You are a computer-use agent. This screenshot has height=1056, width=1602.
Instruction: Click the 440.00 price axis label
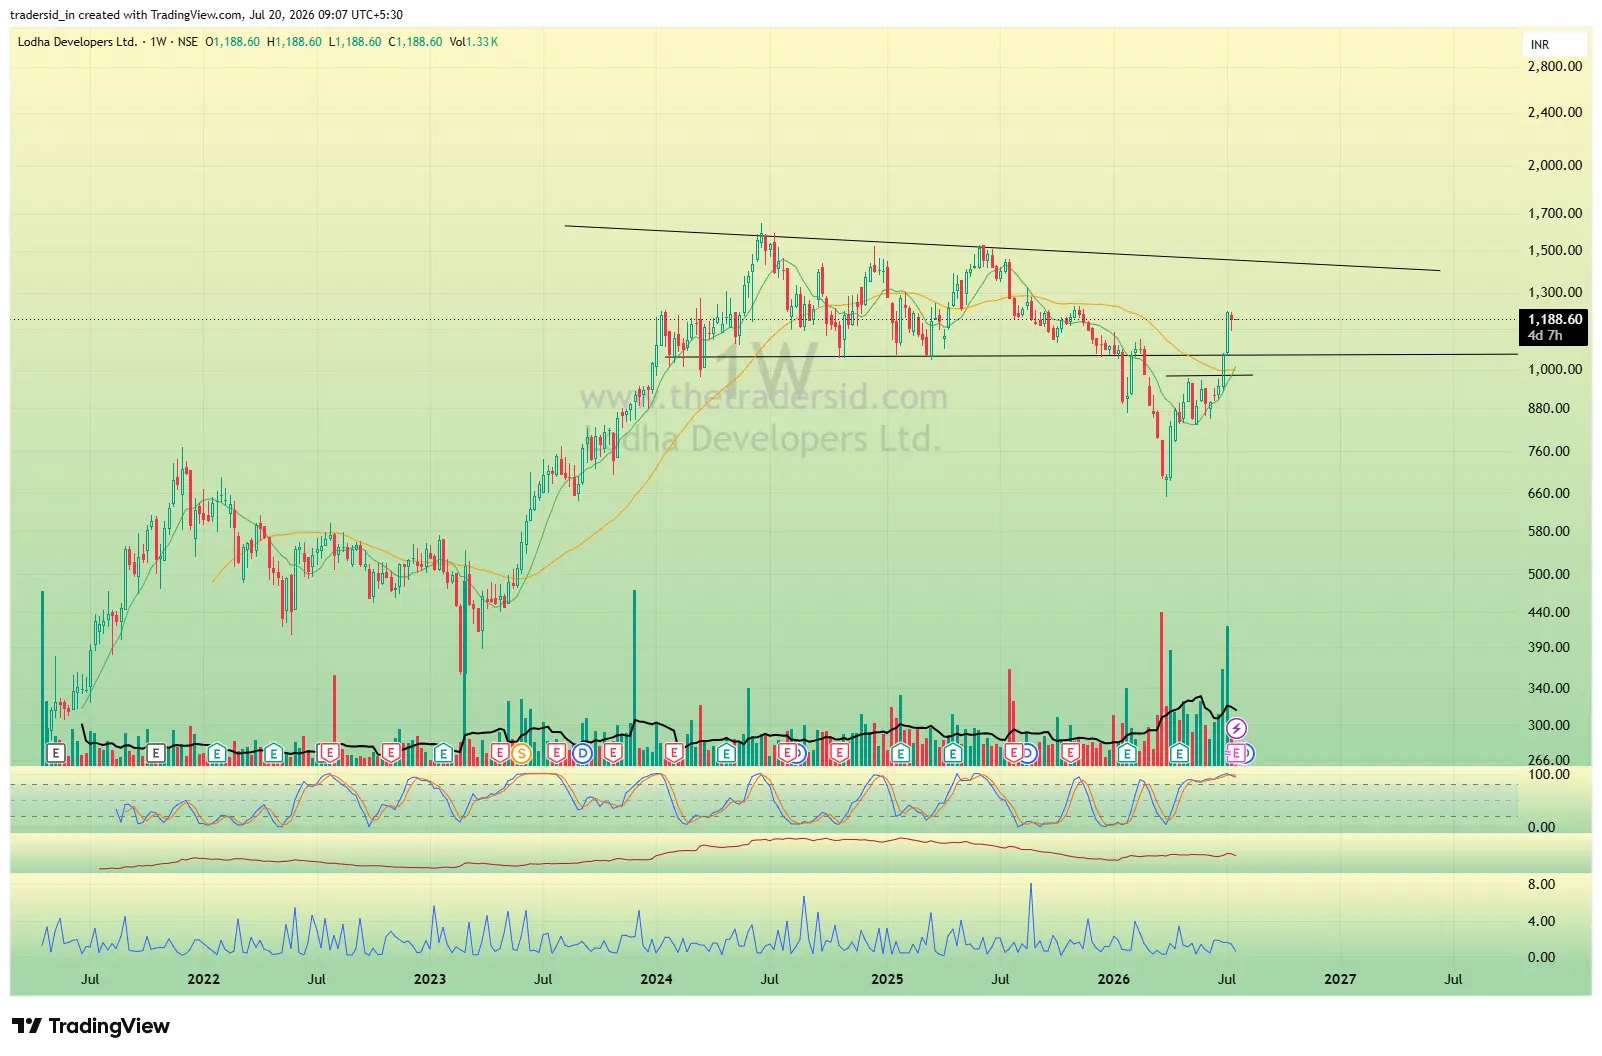coord(1549,612)
